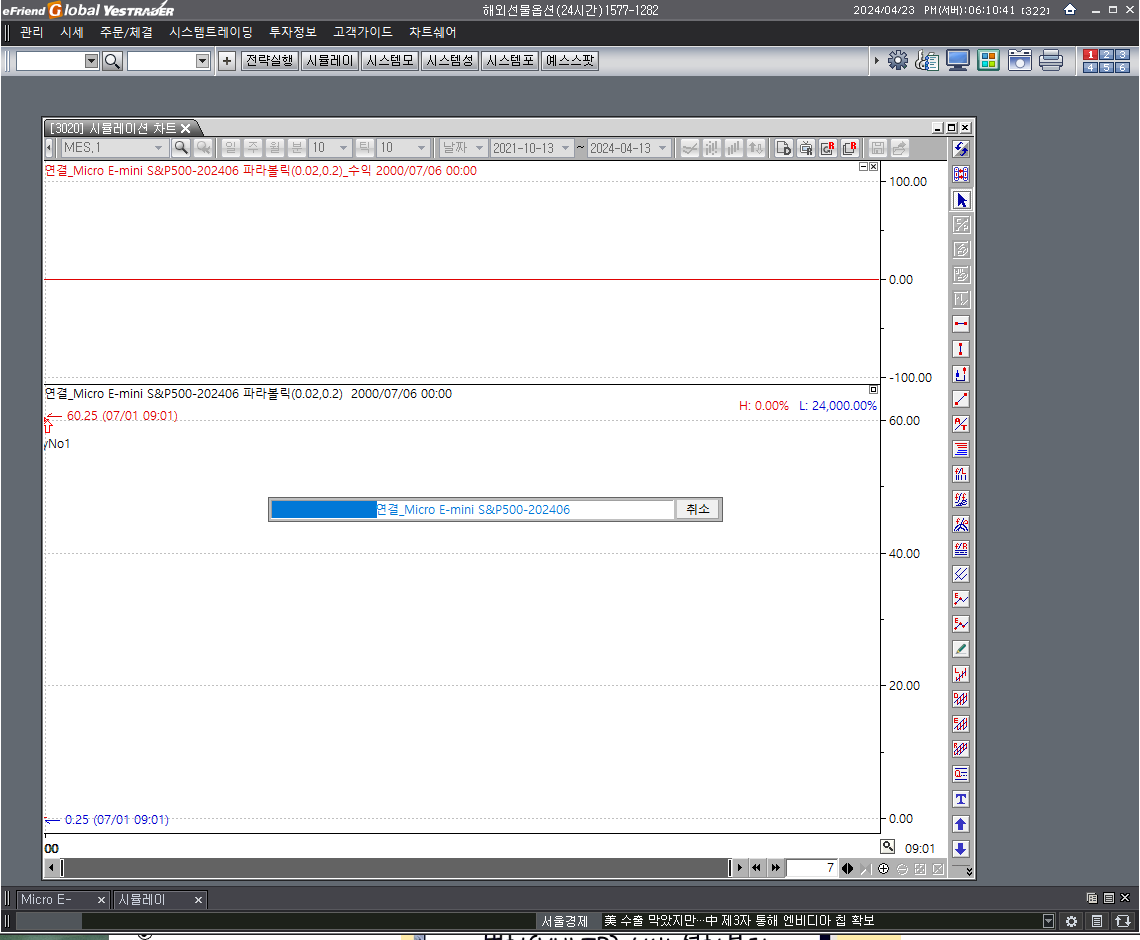Image resolution: width=1140 pixels, height=940 pixels.
Task: Click the monitor display icon
Action: tap(958, 61)
